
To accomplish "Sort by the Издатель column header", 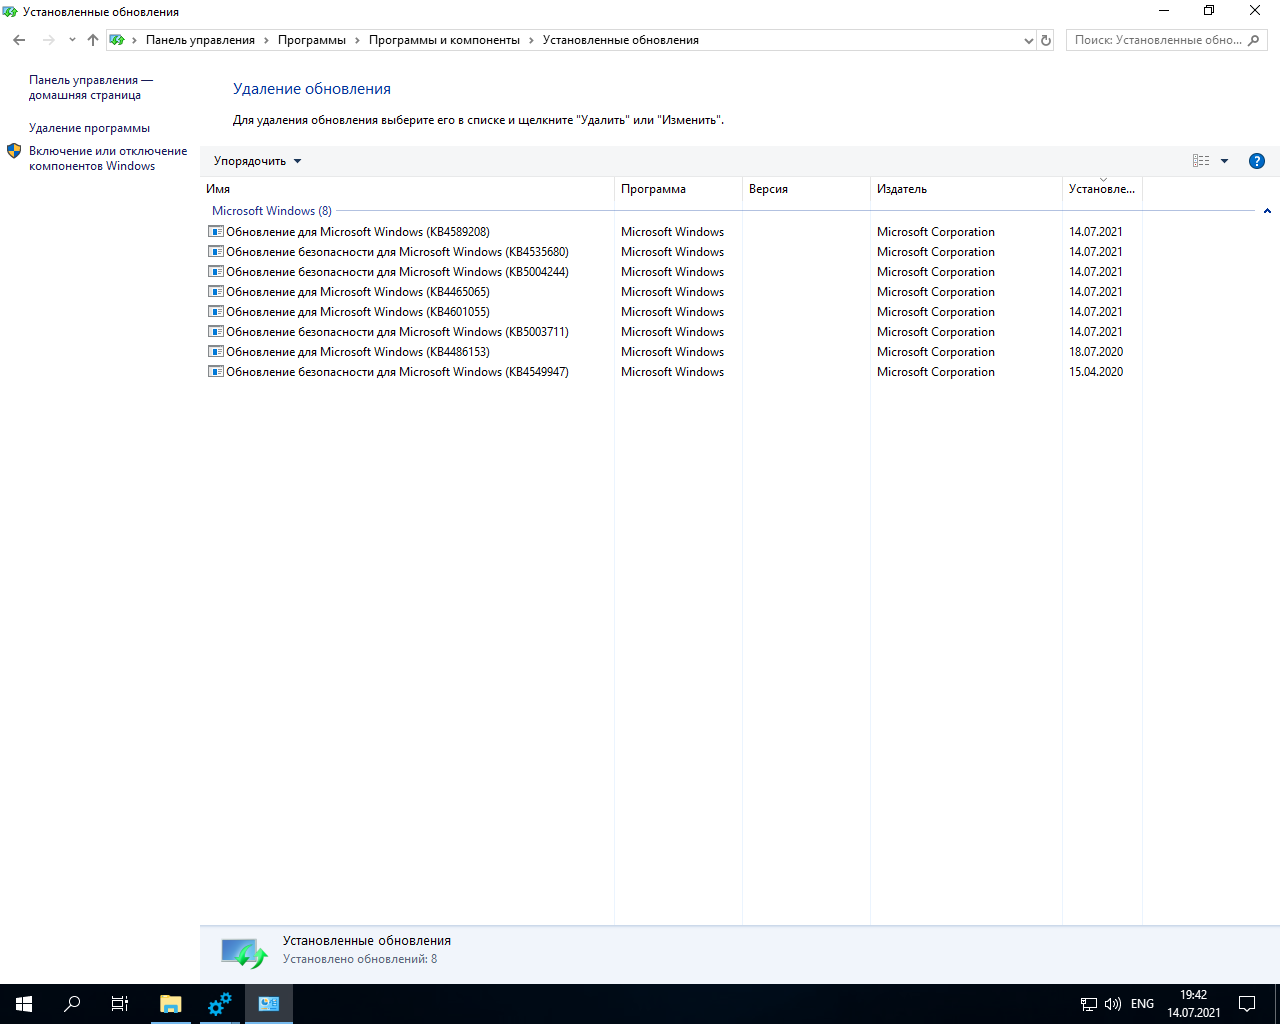I will [x=902, y=189].
